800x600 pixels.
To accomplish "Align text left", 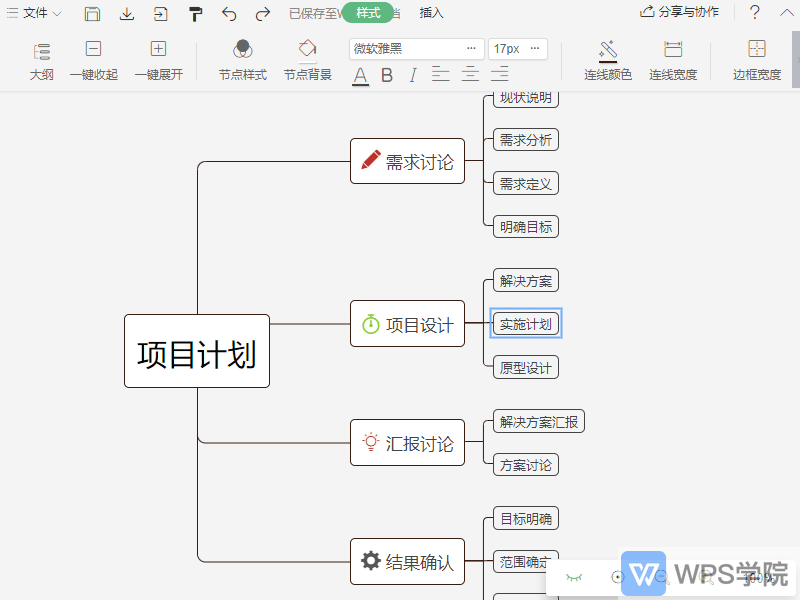I will pyautogui.click(x=440, y=74).
